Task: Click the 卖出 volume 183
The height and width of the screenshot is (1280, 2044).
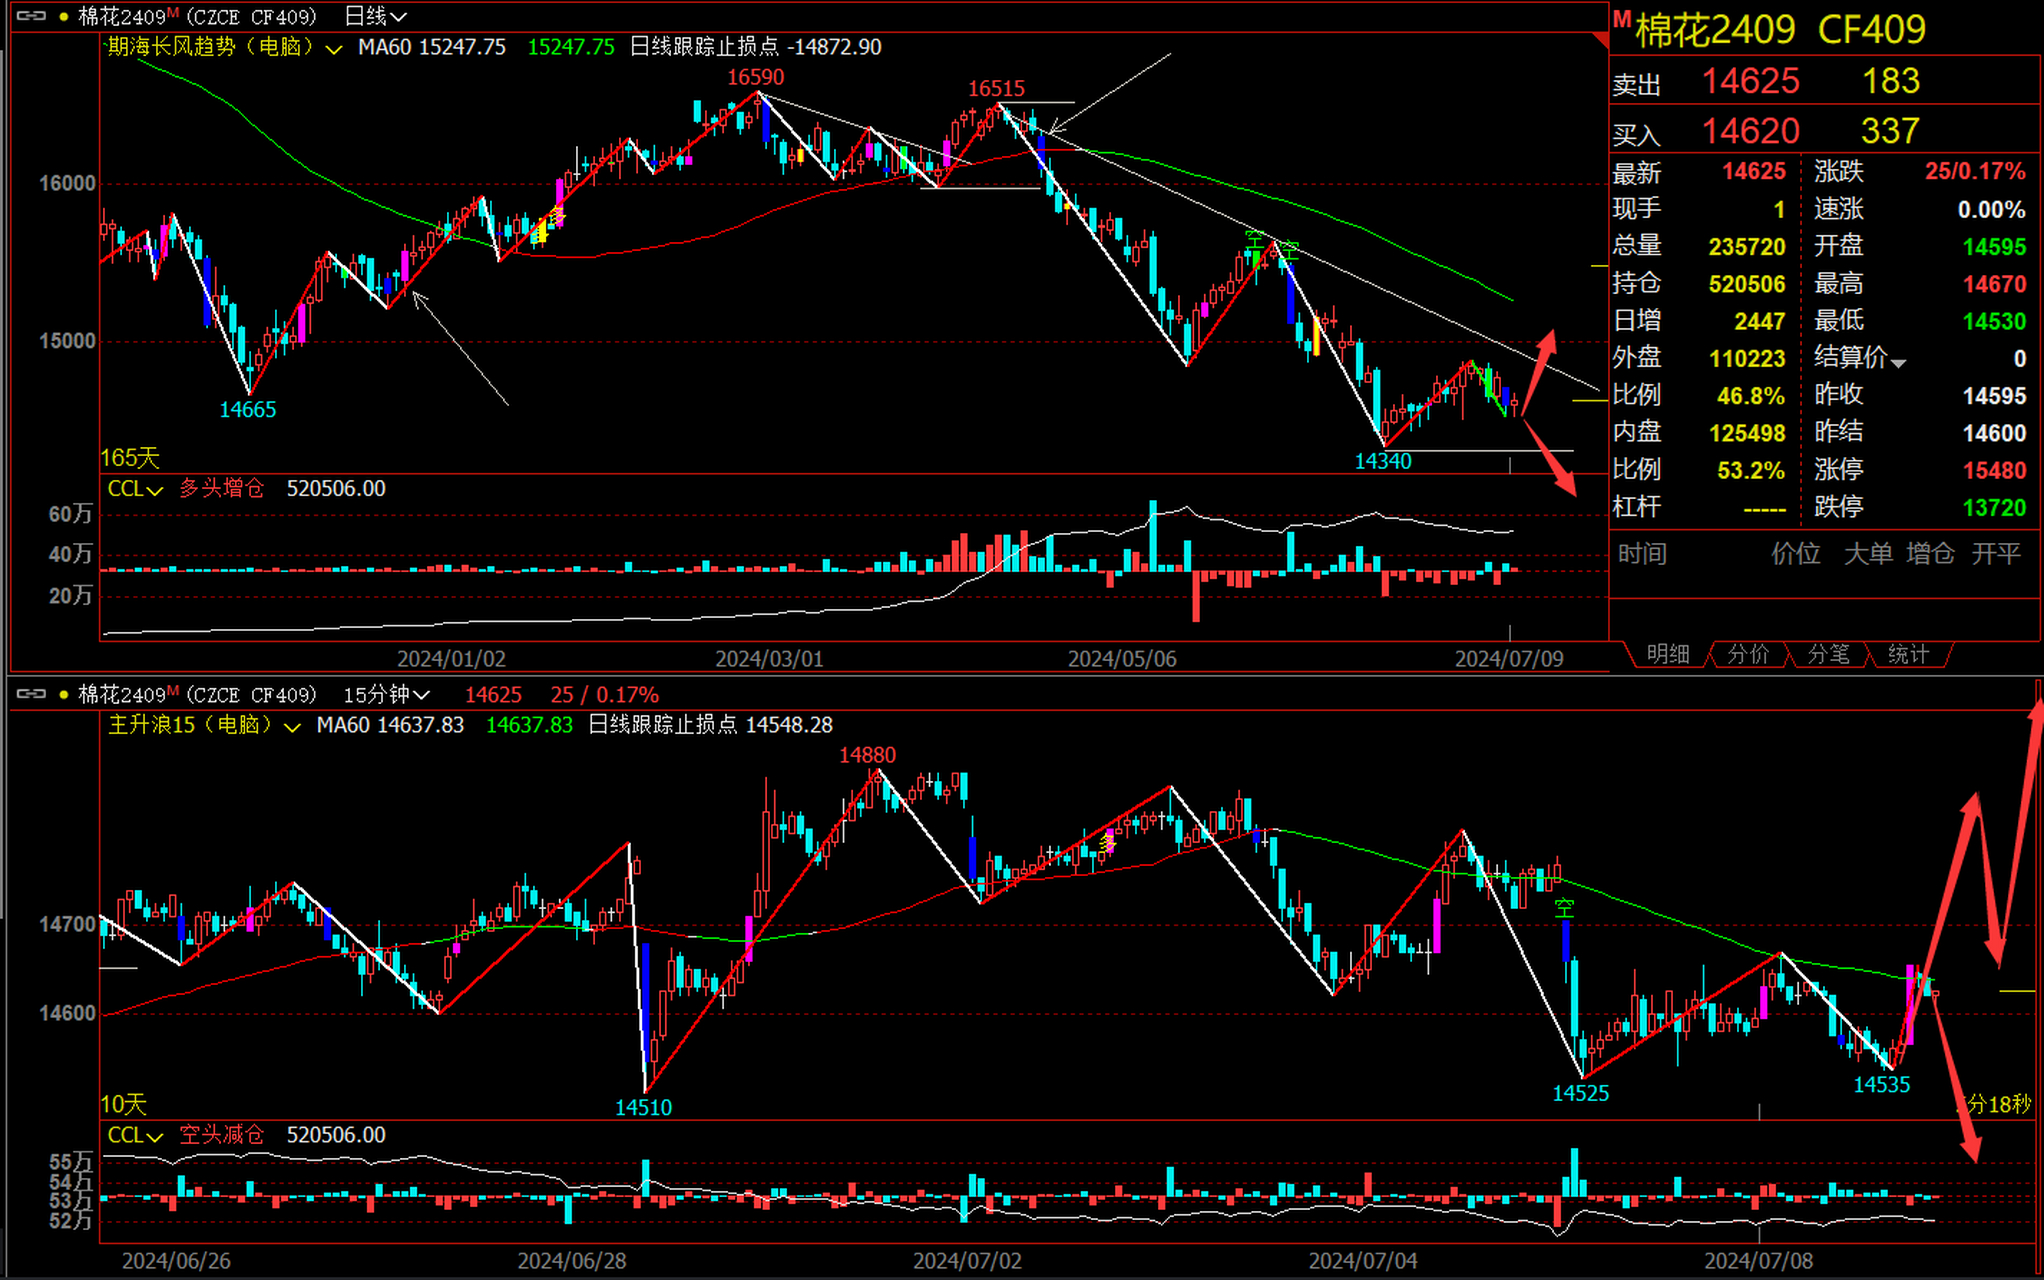Action: tap(1891, 81)
